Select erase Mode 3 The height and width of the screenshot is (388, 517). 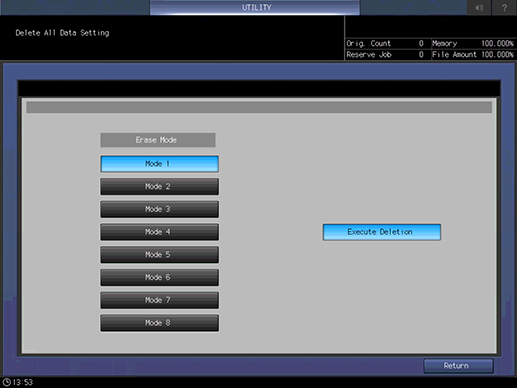click(x=159, y=209)
